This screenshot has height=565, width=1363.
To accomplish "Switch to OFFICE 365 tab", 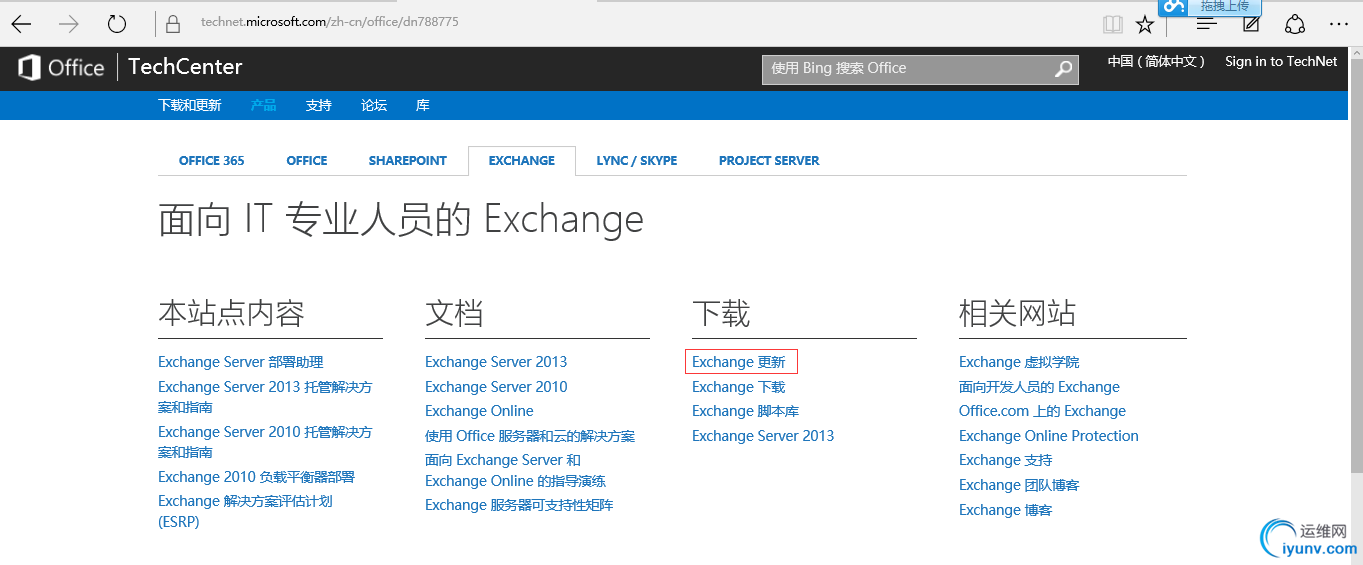I will [x=212, y=160].
